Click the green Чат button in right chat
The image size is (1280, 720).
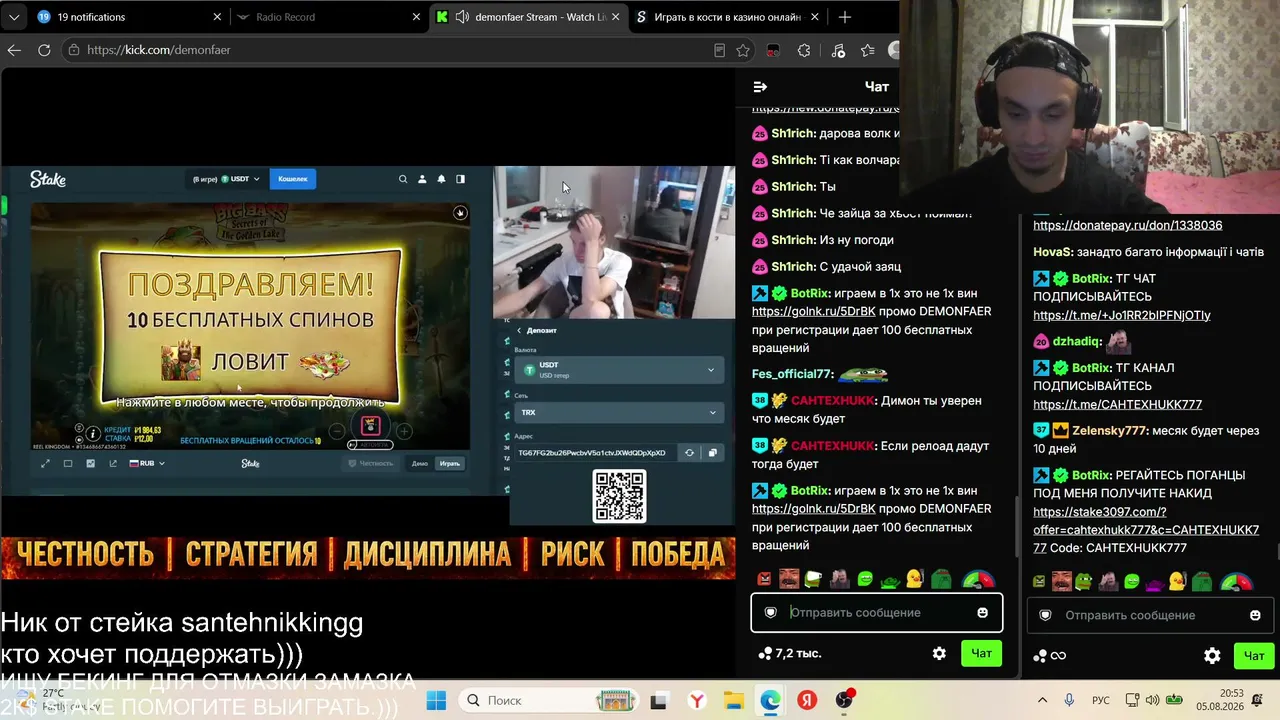coord(1254,656)
